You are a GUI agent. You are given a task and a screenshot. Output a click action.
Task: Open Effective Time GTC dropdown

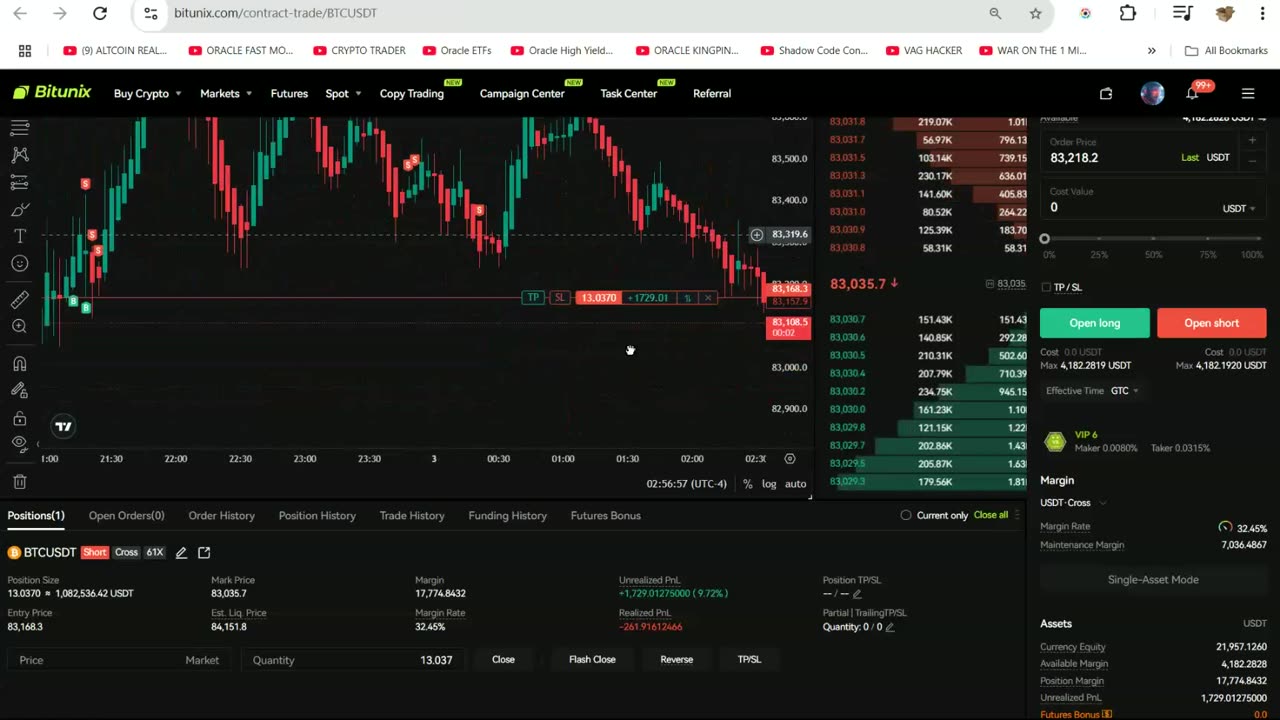[x=1125, y=391]
